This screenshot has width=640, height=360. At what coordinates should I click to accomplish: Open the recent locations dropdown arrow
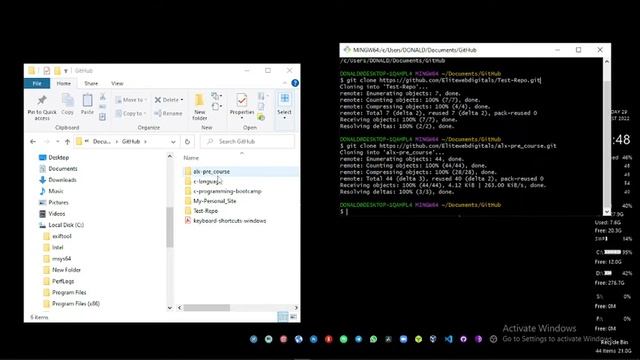coord(58,142)
